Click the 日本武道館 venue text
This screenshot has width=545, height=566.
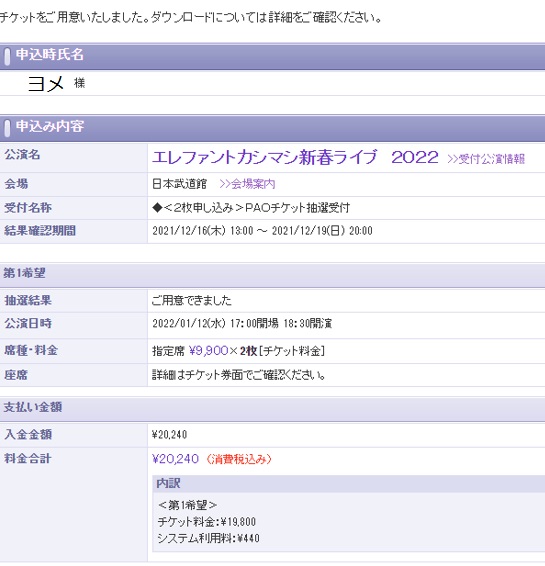179,184
